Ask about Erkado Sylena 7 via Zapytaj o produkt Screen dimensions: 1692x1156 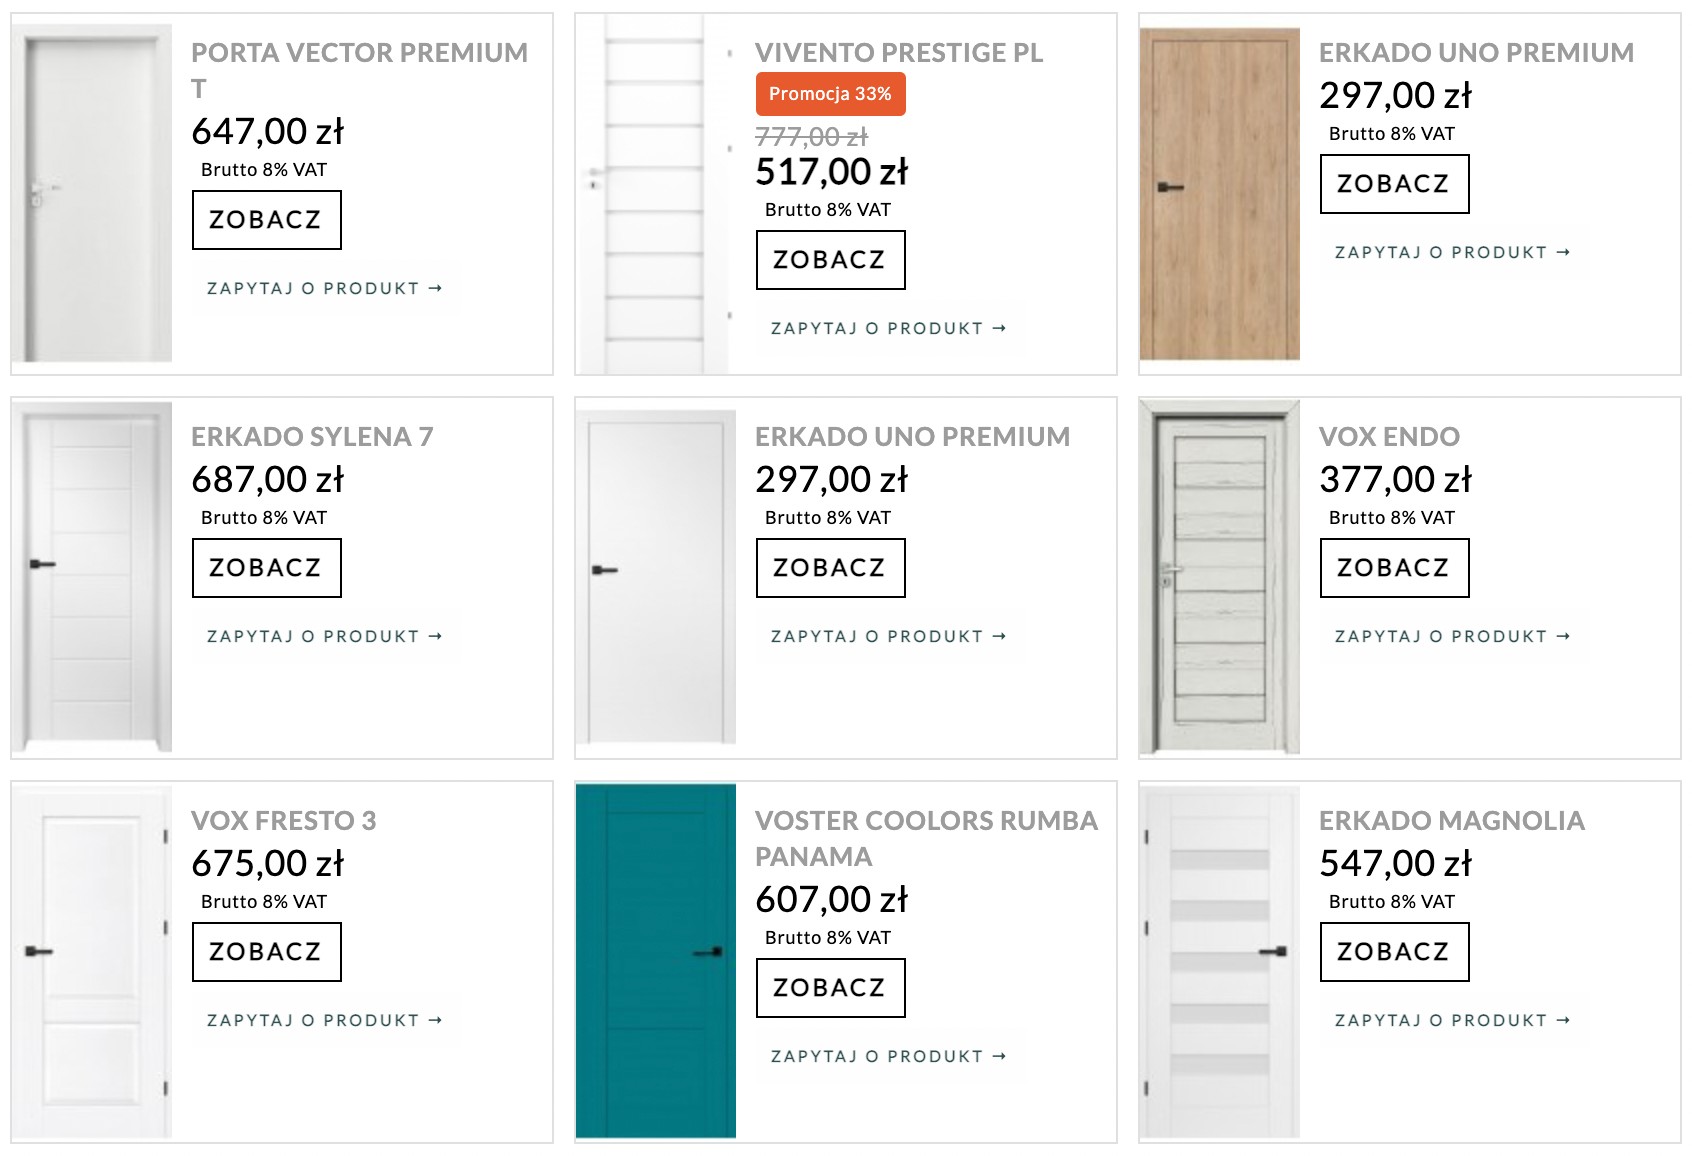point(325,636)
